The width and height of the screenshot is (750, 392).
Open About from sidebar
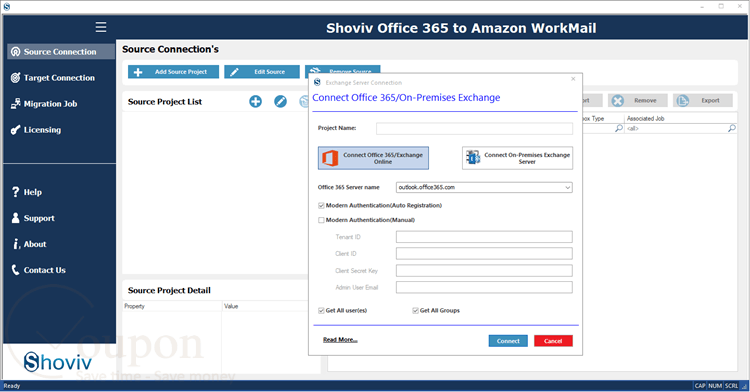[35, 244]
